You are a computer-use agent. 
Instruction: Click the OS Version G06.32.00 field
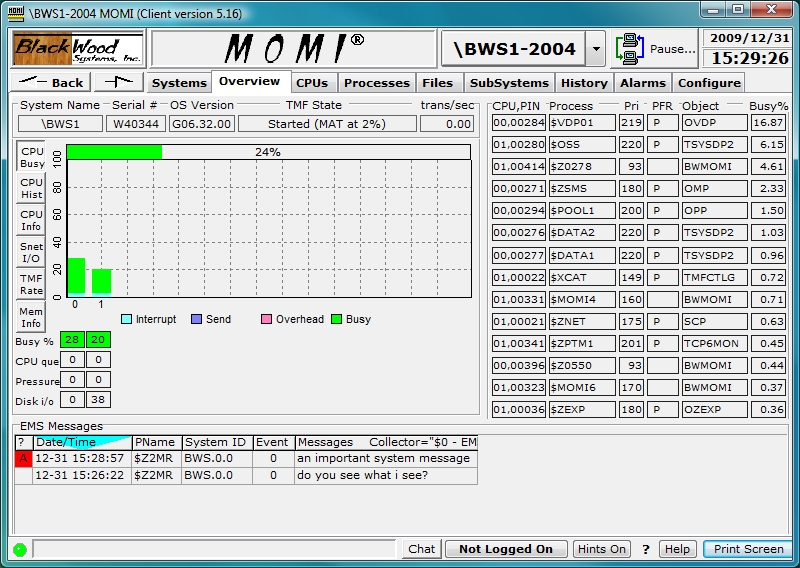click(202, 124)
